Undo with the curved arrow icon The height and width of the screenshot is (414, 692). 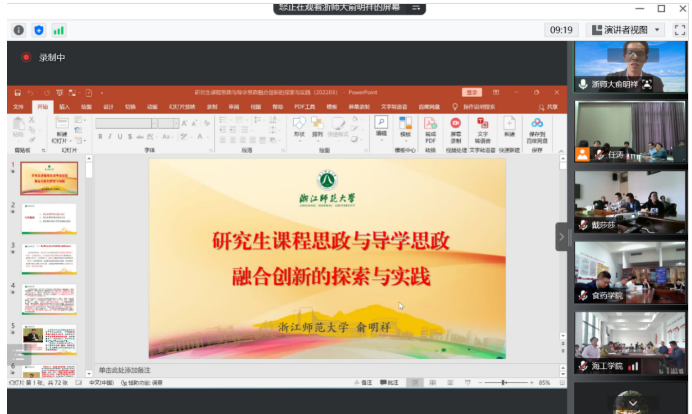point(30,93)
